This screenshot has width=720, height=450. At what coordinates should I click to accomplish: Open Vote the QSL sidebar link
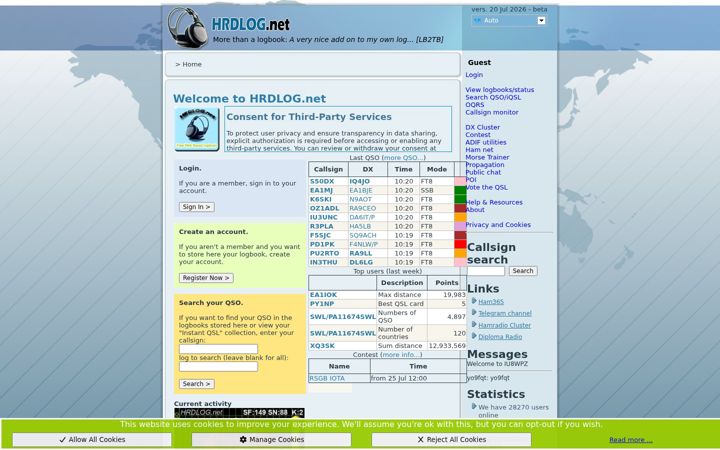(487, 187)
